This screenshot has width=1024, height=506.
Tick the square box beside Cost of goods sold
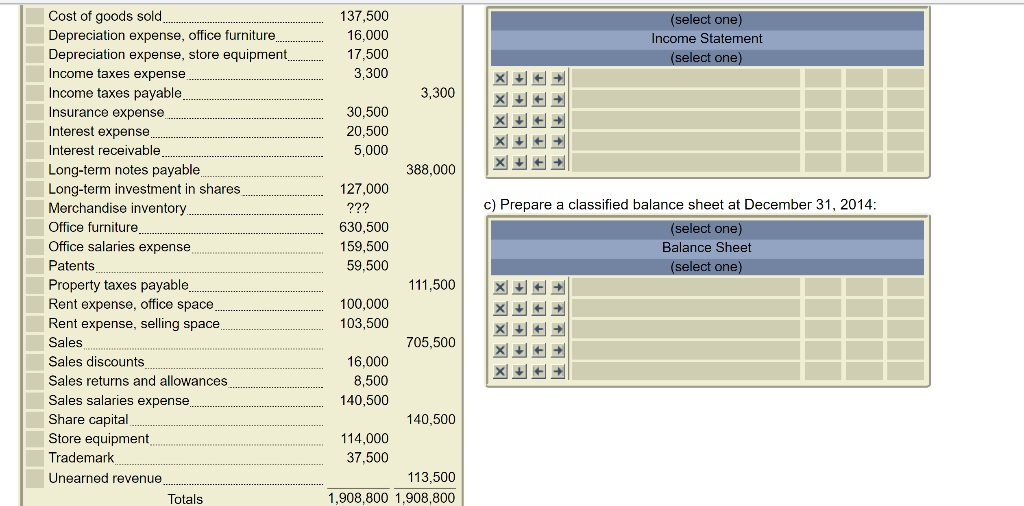pyautogui.click(x=35, y=16)
